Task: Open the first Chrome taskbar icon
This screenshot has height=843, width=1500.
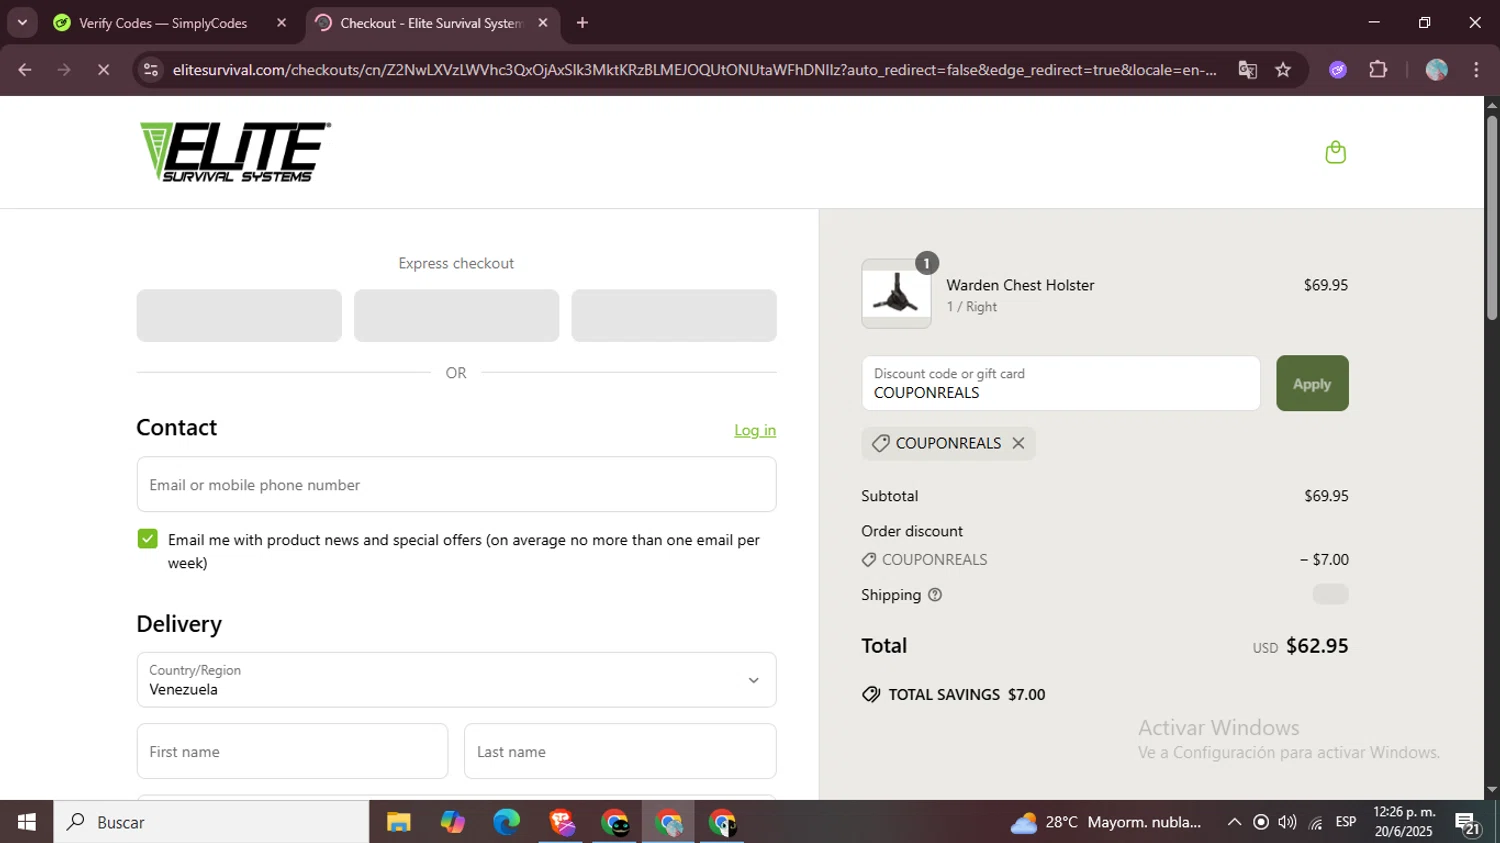Action: (x=615, y=822)
